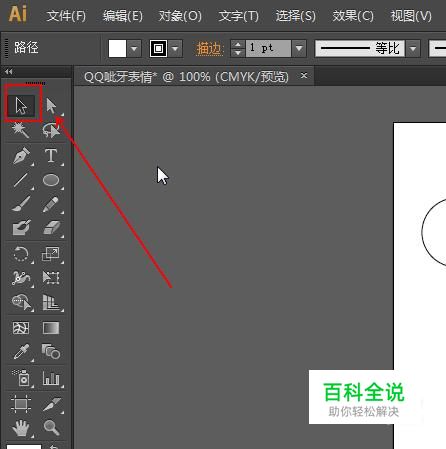Select the Symbol Sprayer tool
446x449 pixels.
tap(21, 378)
